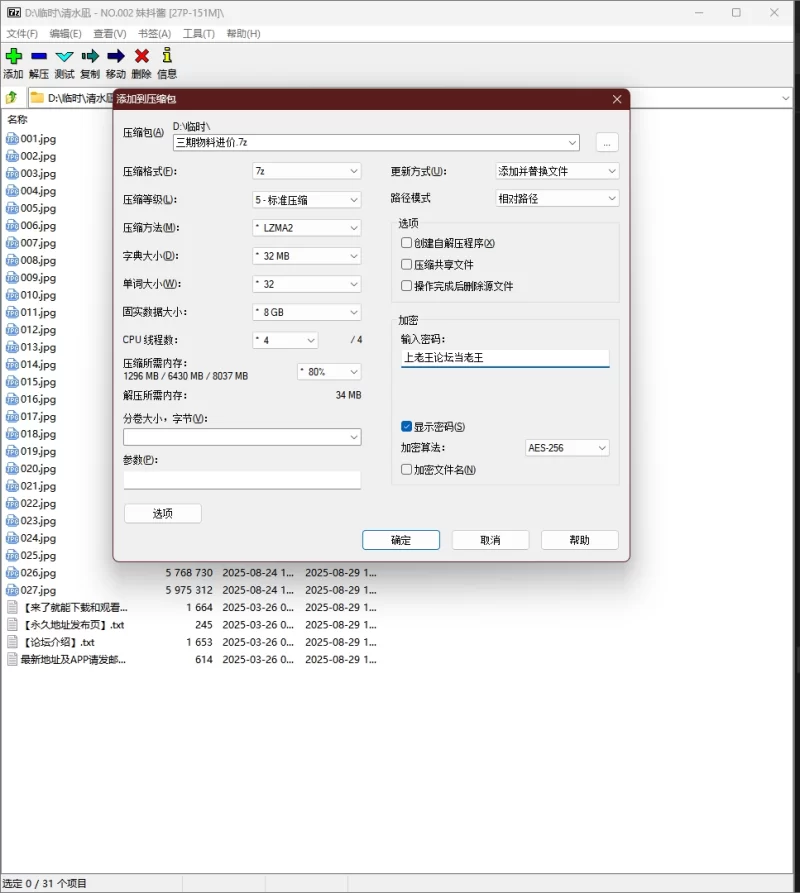Select the 012.jpg file name
The height and width of the screenshot is (893, 800).
point(38,330)
